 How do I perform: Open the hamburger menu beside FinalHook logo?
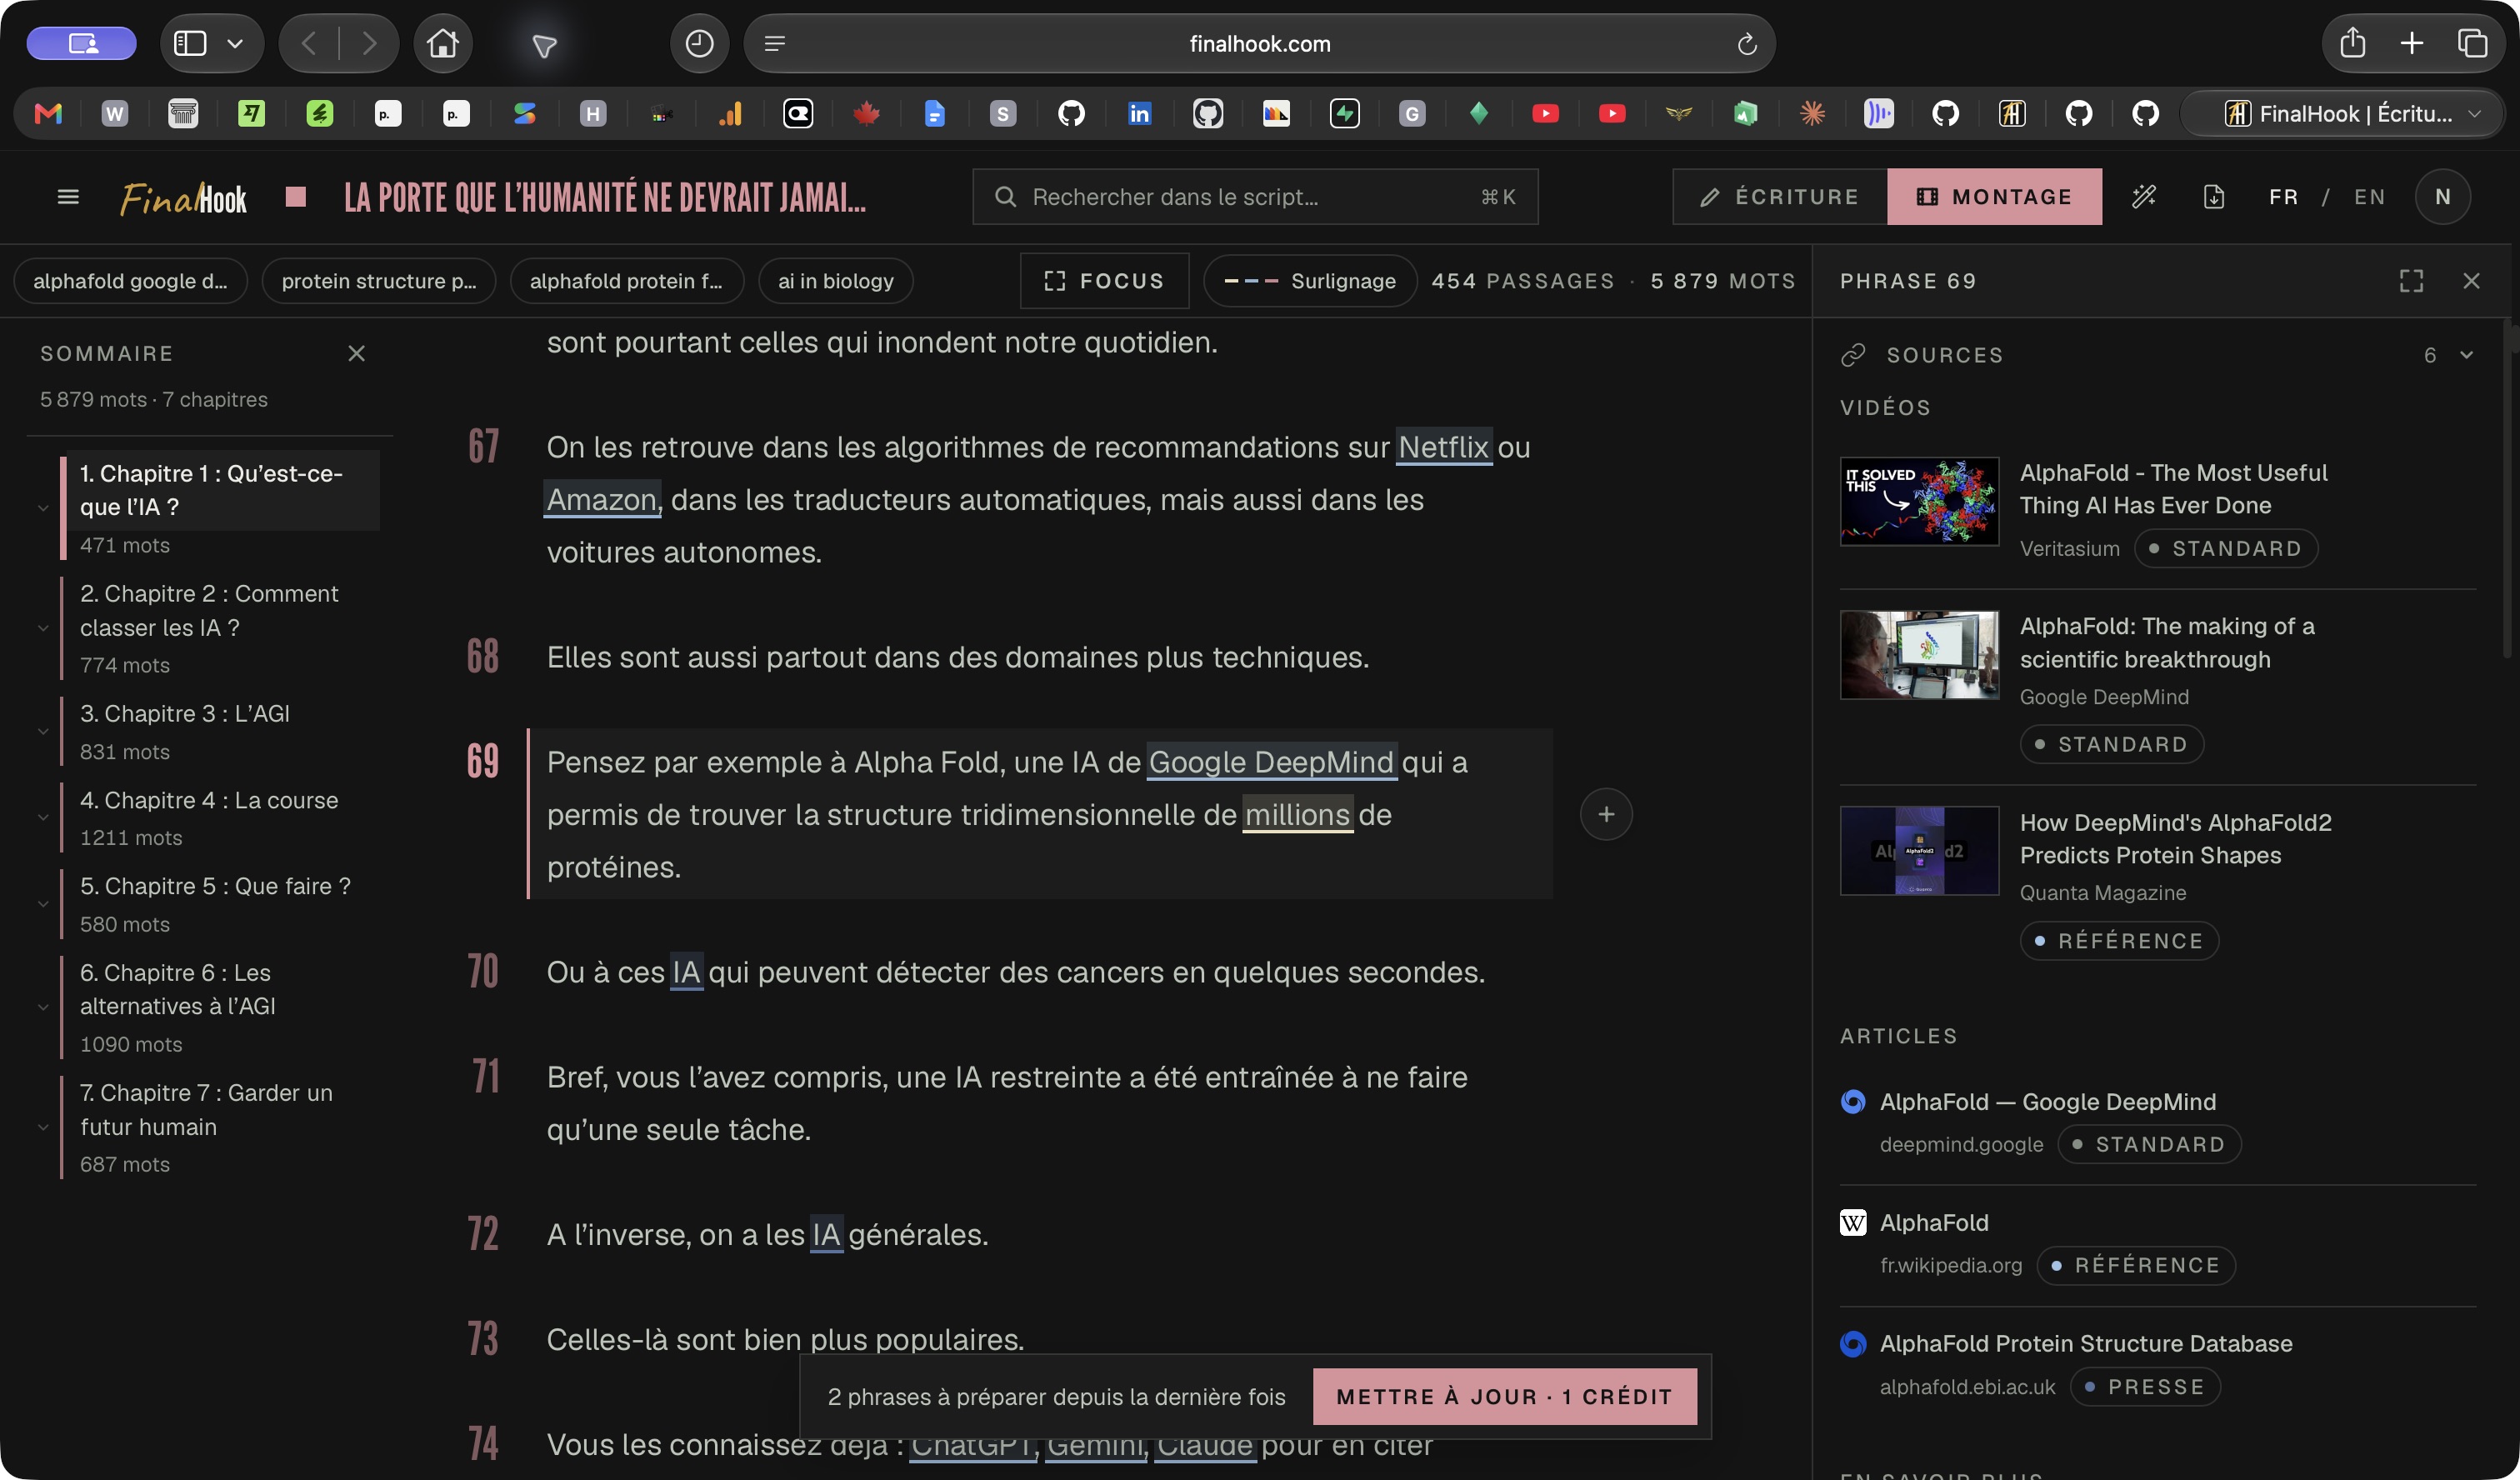pos(68,197)
